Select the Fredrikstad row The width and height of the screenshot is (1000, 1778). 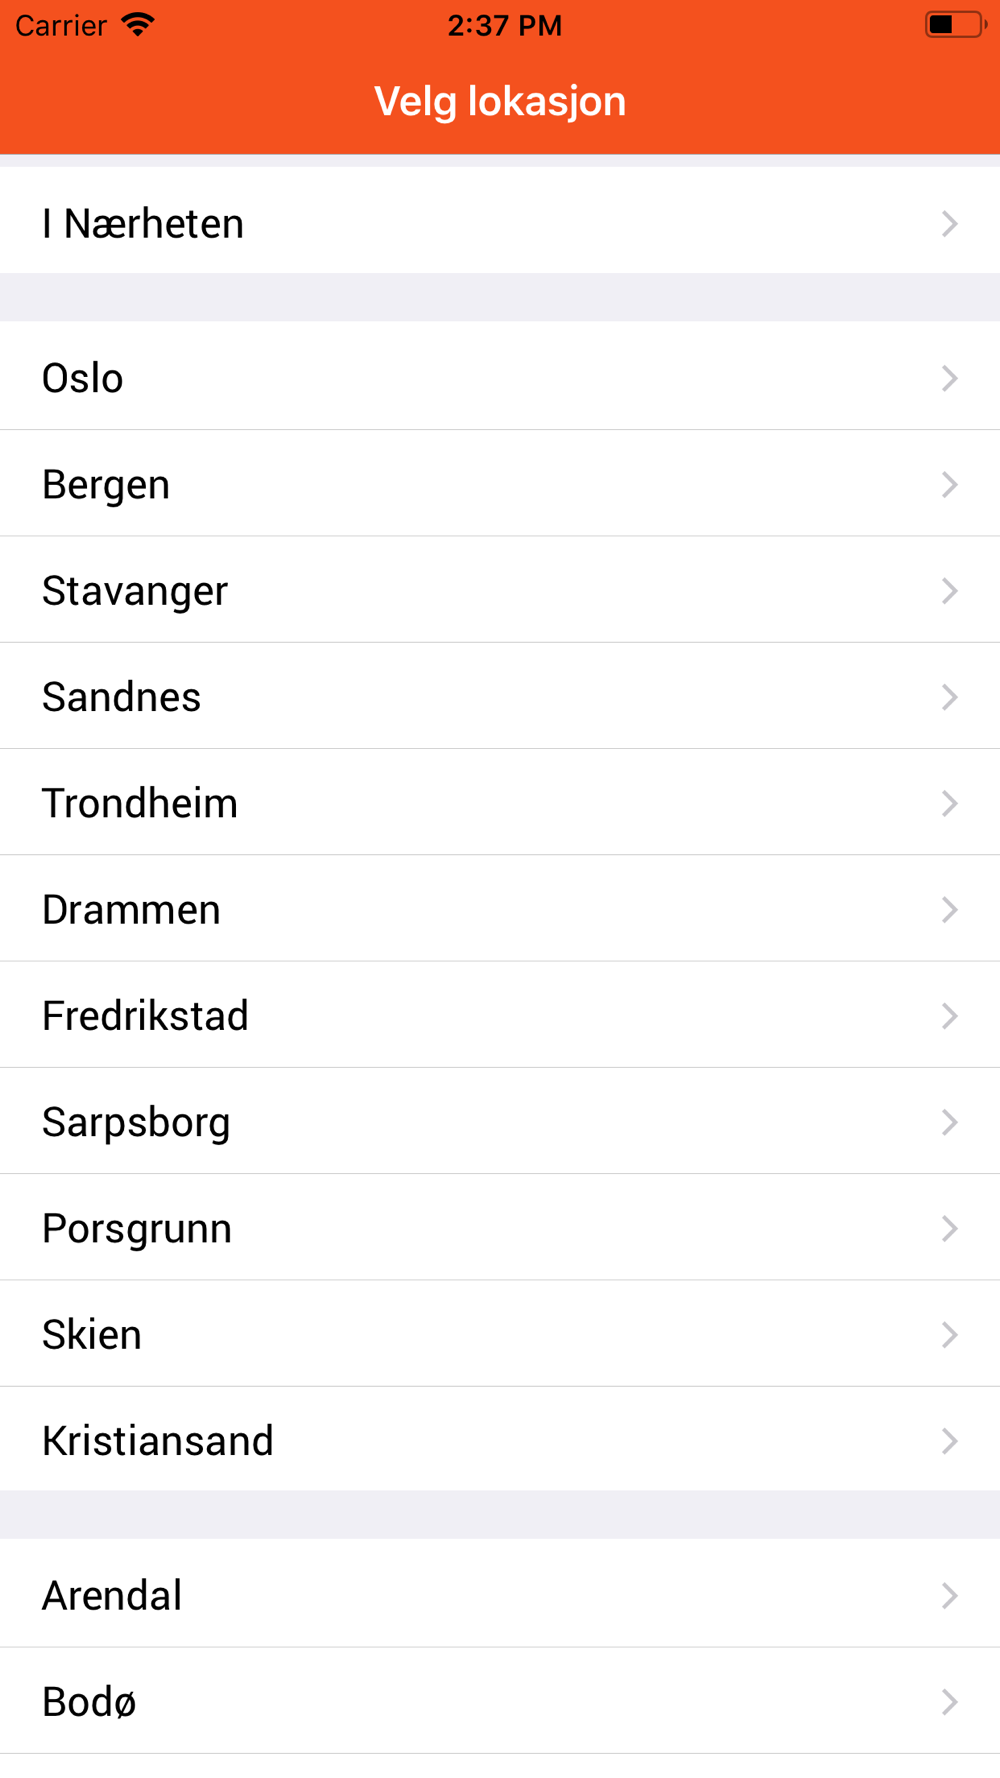pos(146,1016)
